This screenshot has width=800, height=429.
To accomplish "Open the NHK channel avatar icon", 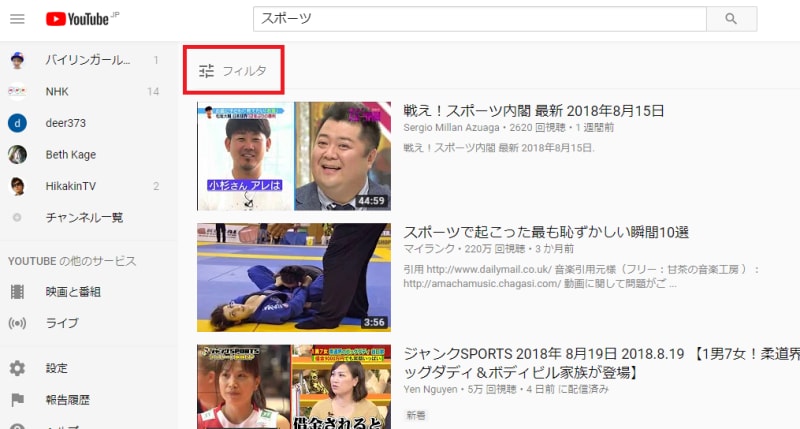I will [17, 92].
